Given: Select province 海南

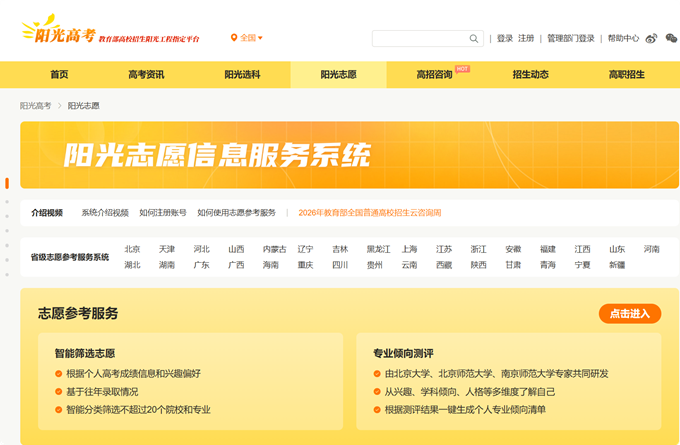Looking at the screenshot, I should click(x=271, y=265).
